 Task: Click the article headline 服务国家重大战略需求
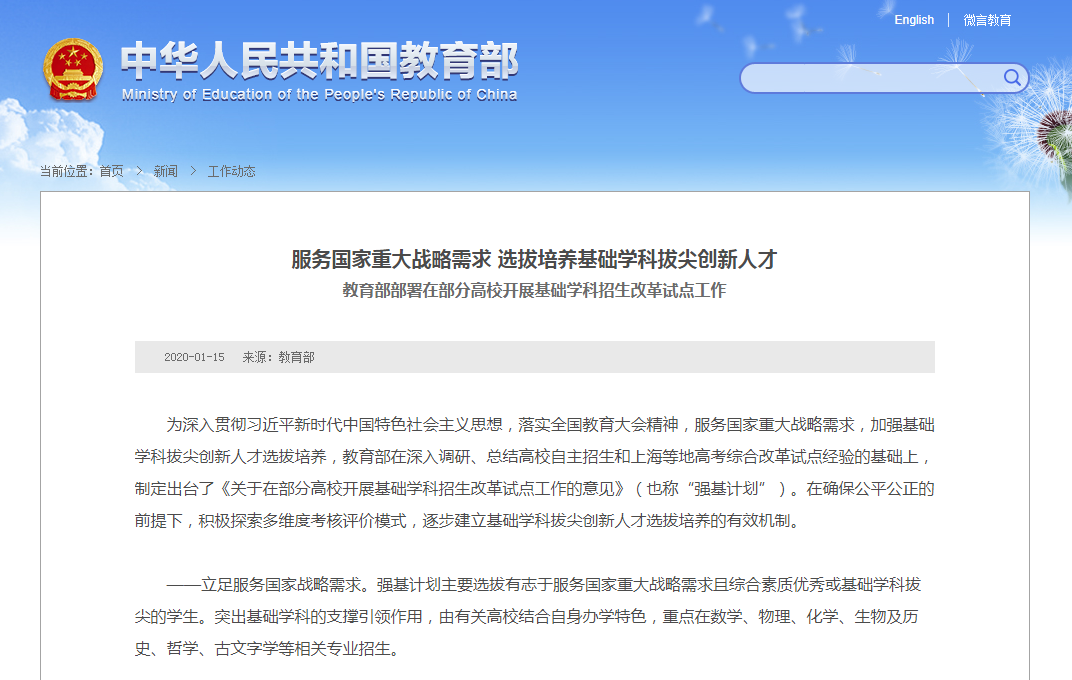(534, 259)
